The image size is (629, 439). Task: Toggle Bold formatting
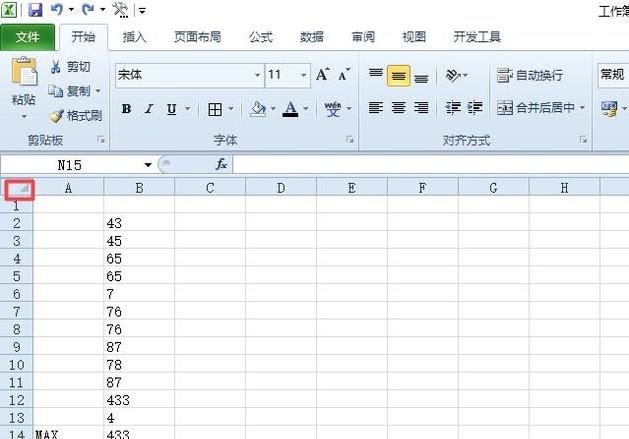pyautogui.click(x=126, y=109)
